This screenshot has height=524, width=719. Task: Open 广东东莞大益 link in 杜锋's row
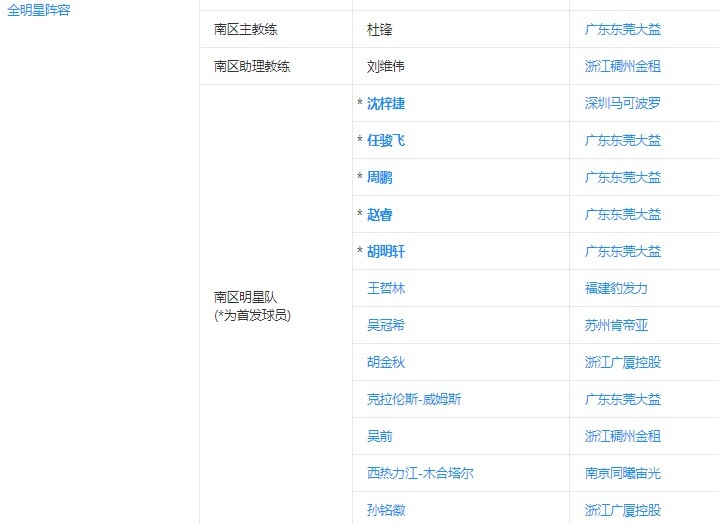tap(622, 29)
